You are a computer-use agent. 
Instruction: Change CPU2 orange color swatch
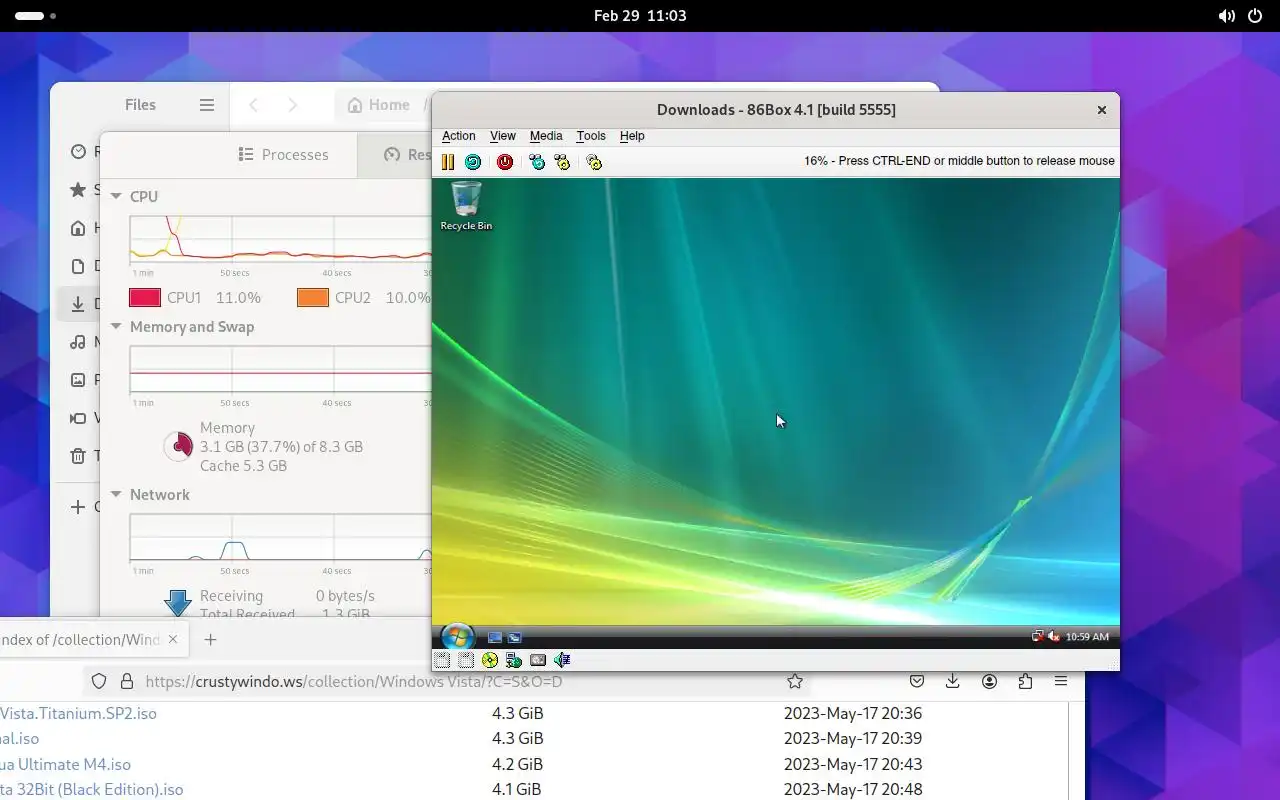[313, 298]
